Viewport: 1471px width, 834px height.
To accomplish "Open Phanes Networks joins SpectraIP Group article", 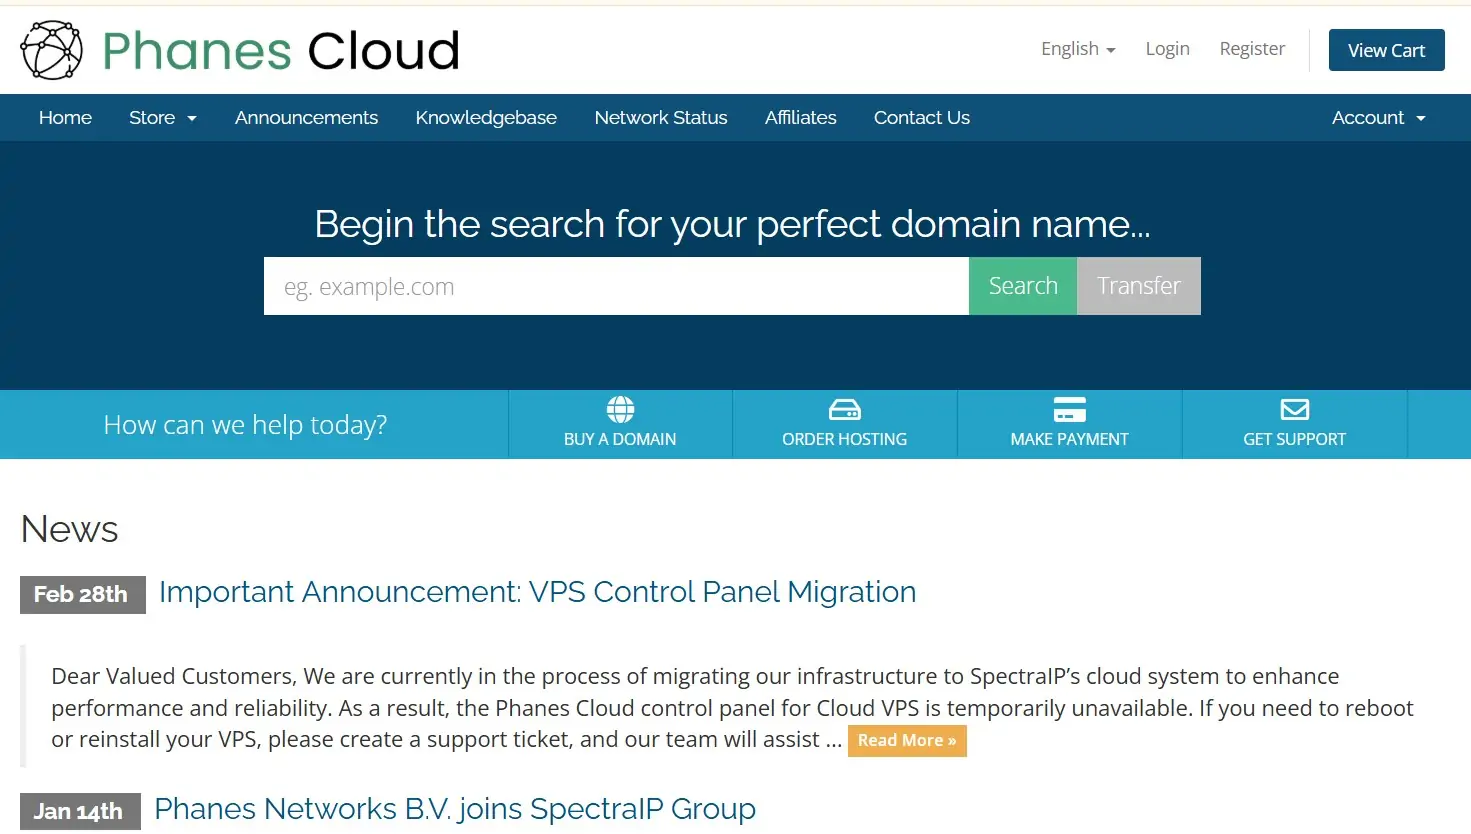I will click(455, 809).
